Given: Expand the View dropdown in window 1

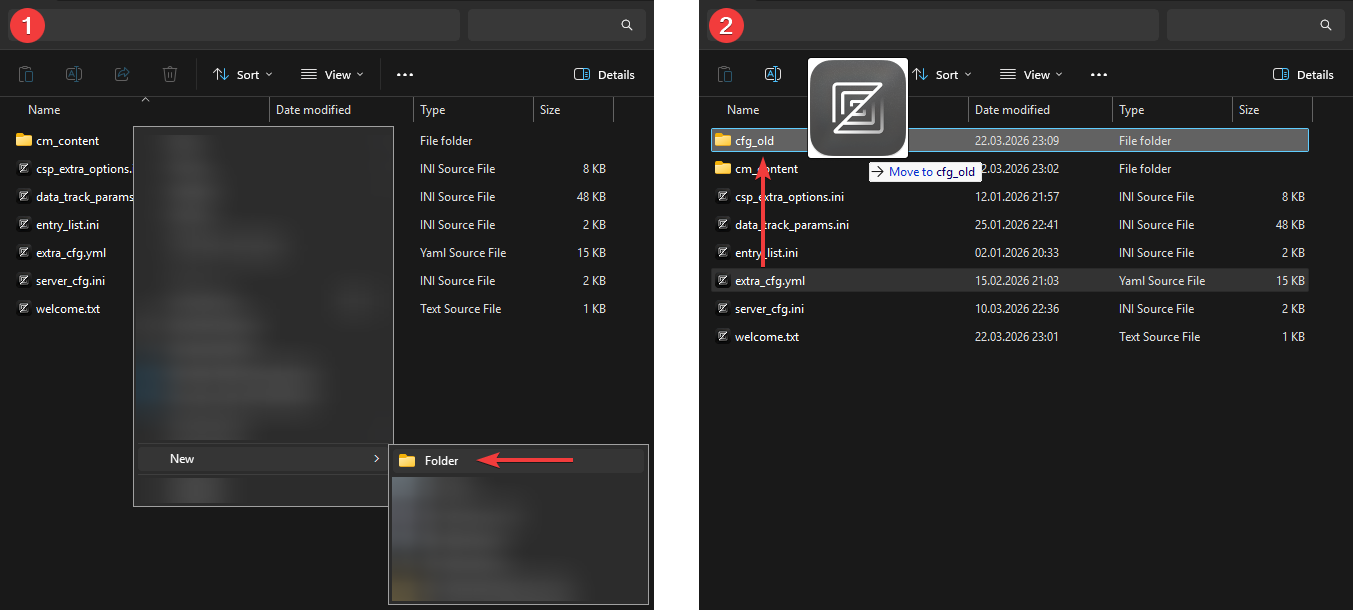Looking at the screenshot, I should click(332, 74).
